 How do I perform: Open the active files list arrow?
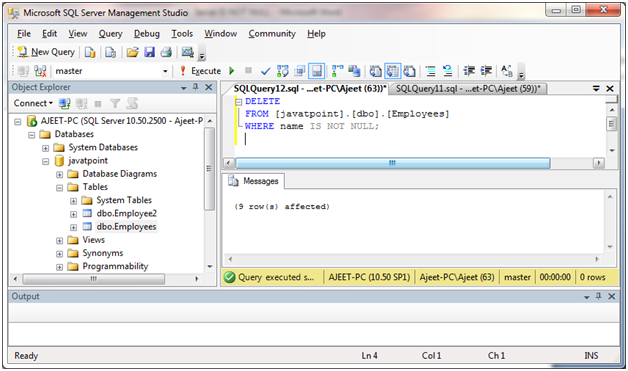tap(596, 89)
